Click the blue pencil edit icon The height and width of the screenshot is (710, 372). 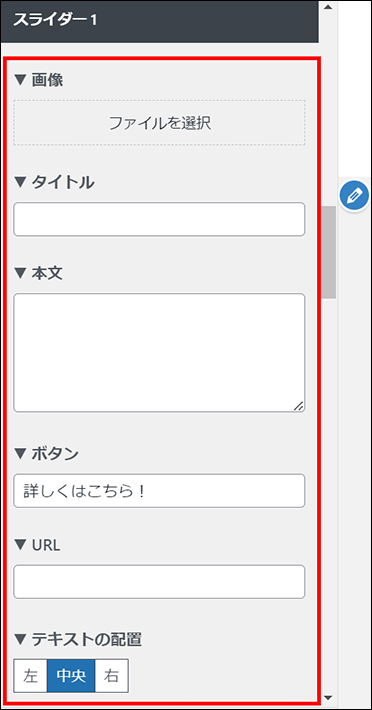(x=354, y=196)
